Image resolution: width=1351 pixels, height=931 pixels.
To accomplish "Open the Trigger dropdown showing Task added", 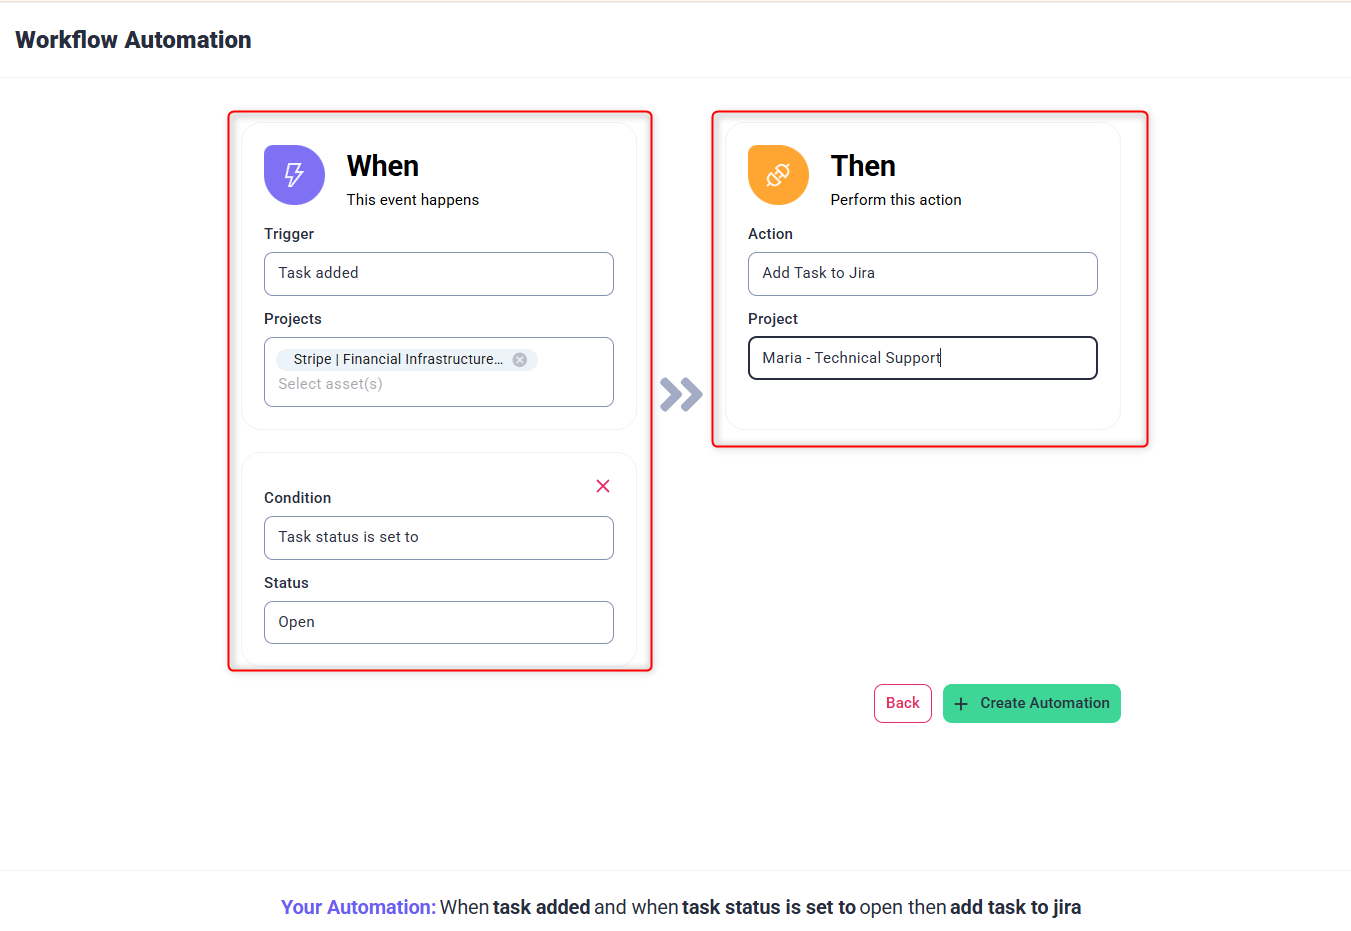I will point(438,274).
